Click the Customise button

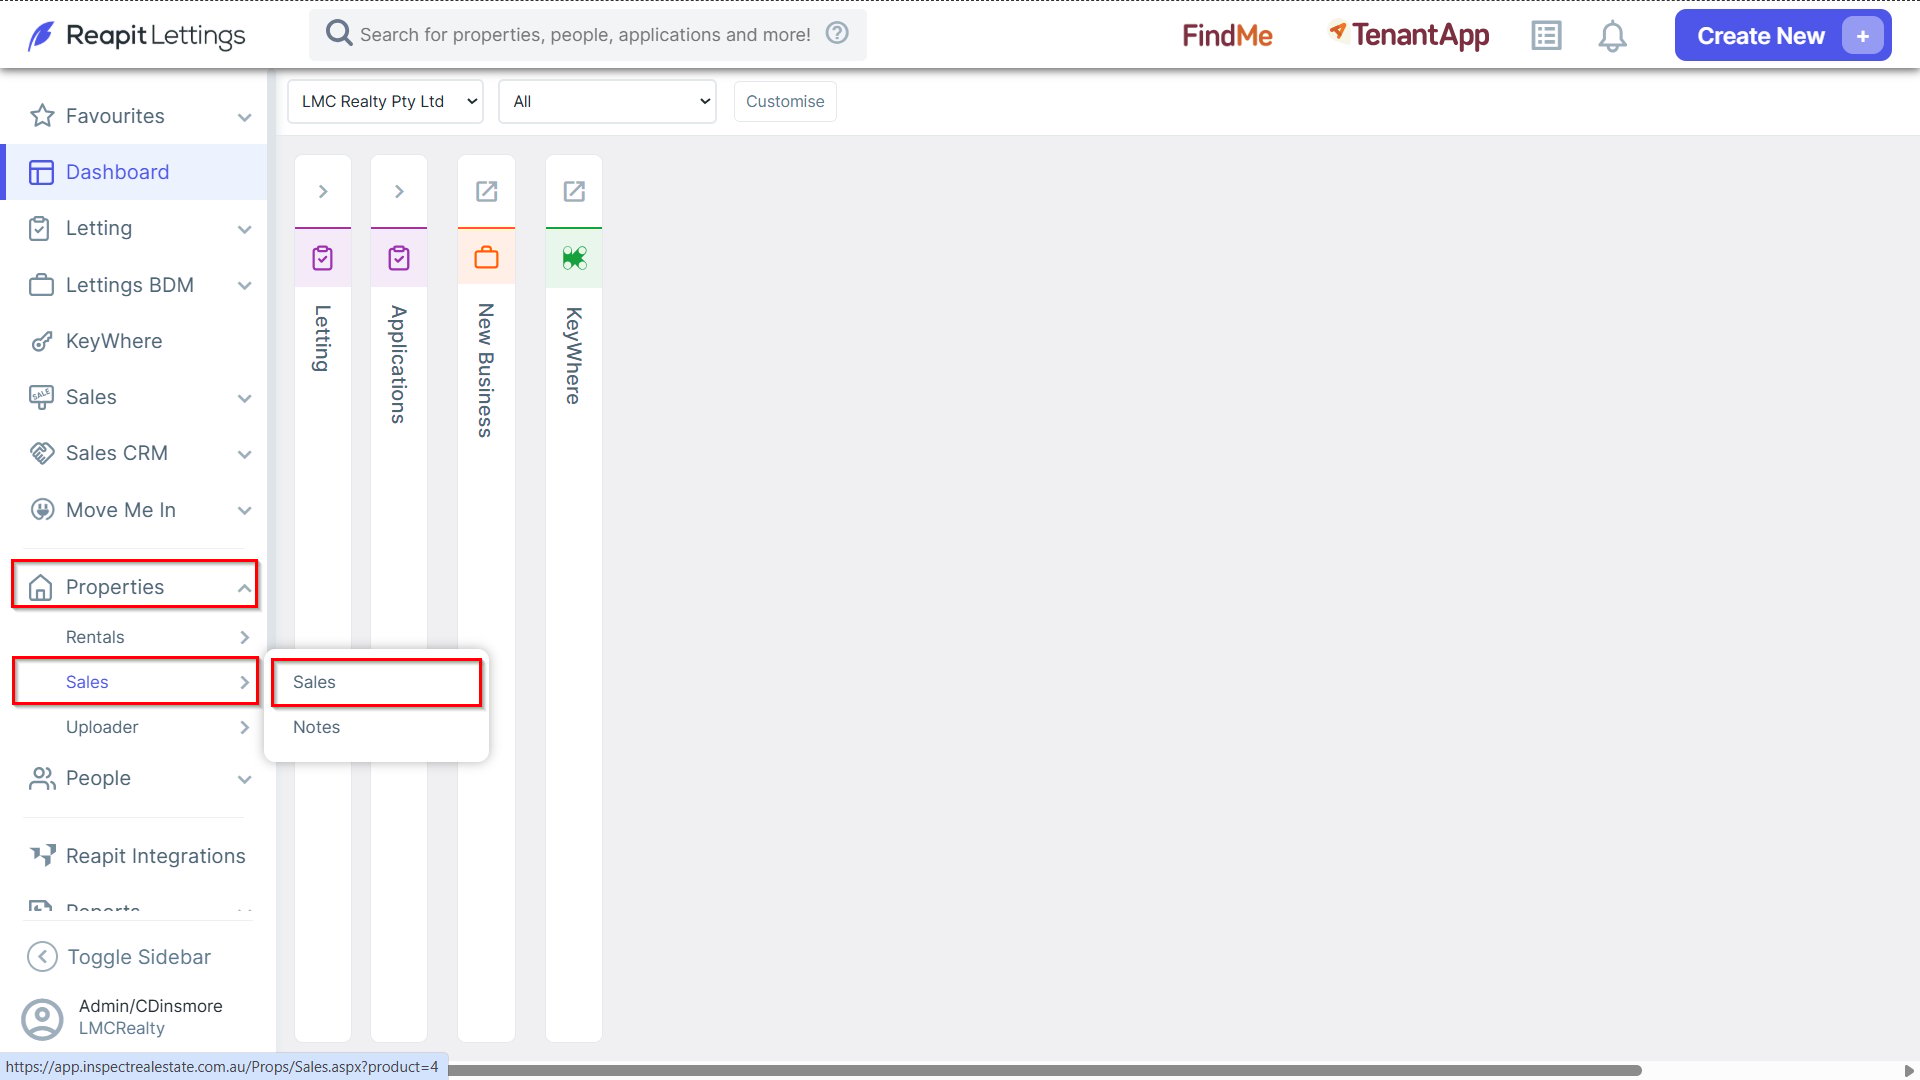[785, 101]
